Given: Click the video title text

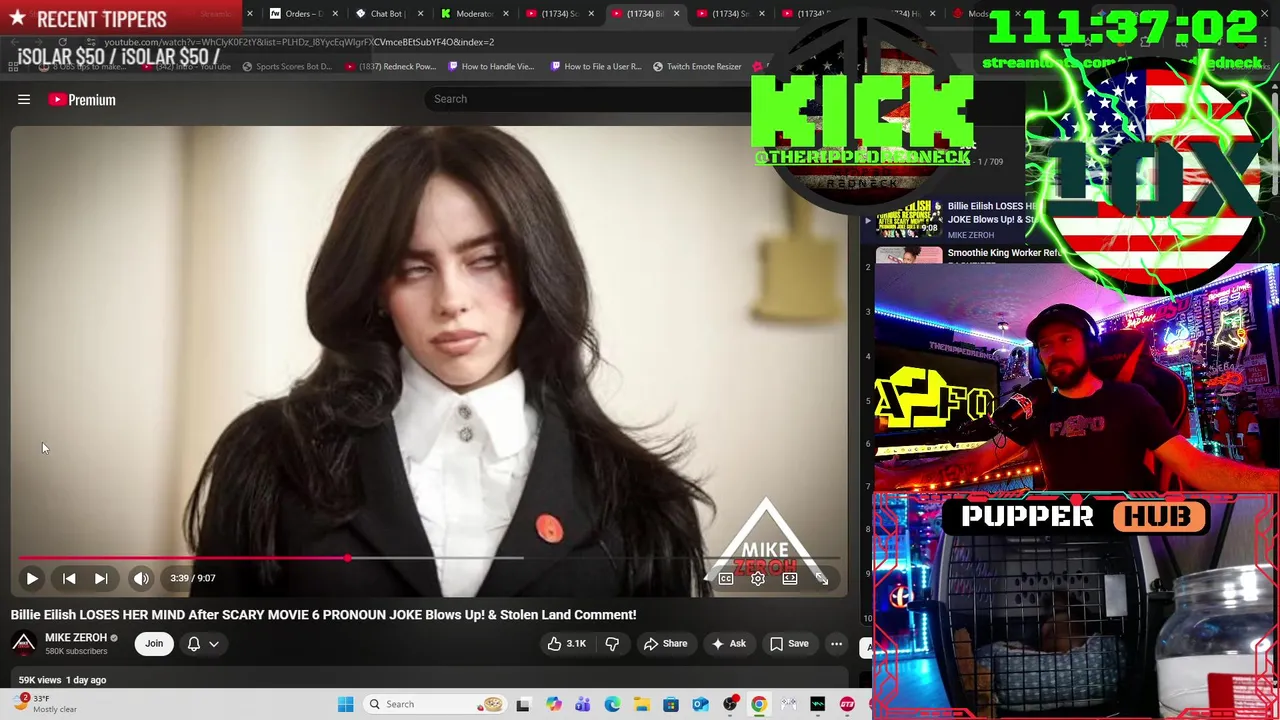Looking at the screenshot, I should (323, 615).
